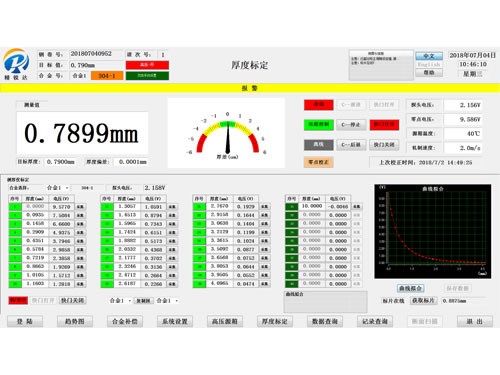Screen dimensions: 500x375
Task: Click the 0.7899mm measurement display
Action: coord(82,133)
